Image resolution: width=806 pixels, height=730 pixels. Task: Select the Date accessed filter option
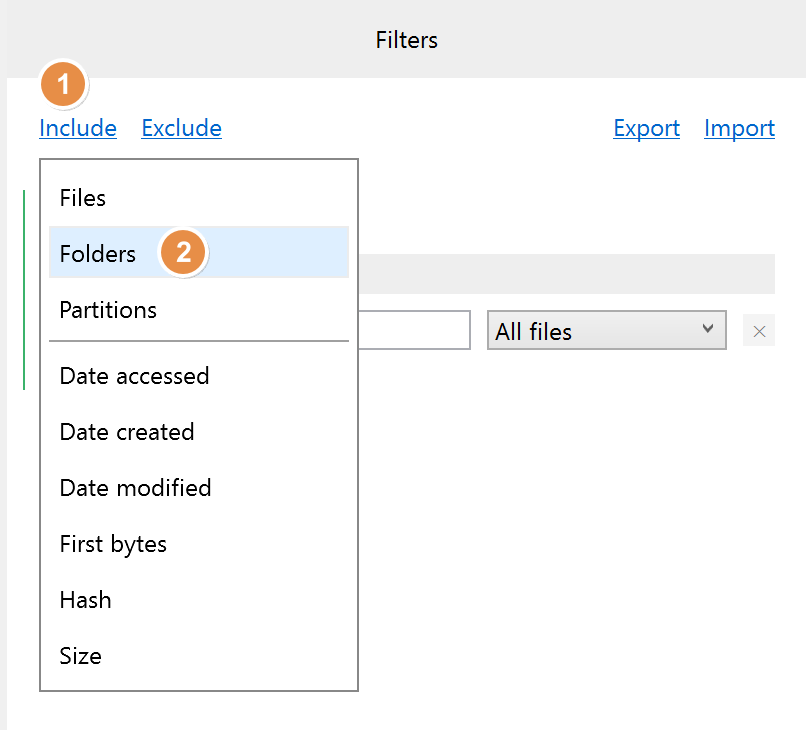[x=199, y=376]
